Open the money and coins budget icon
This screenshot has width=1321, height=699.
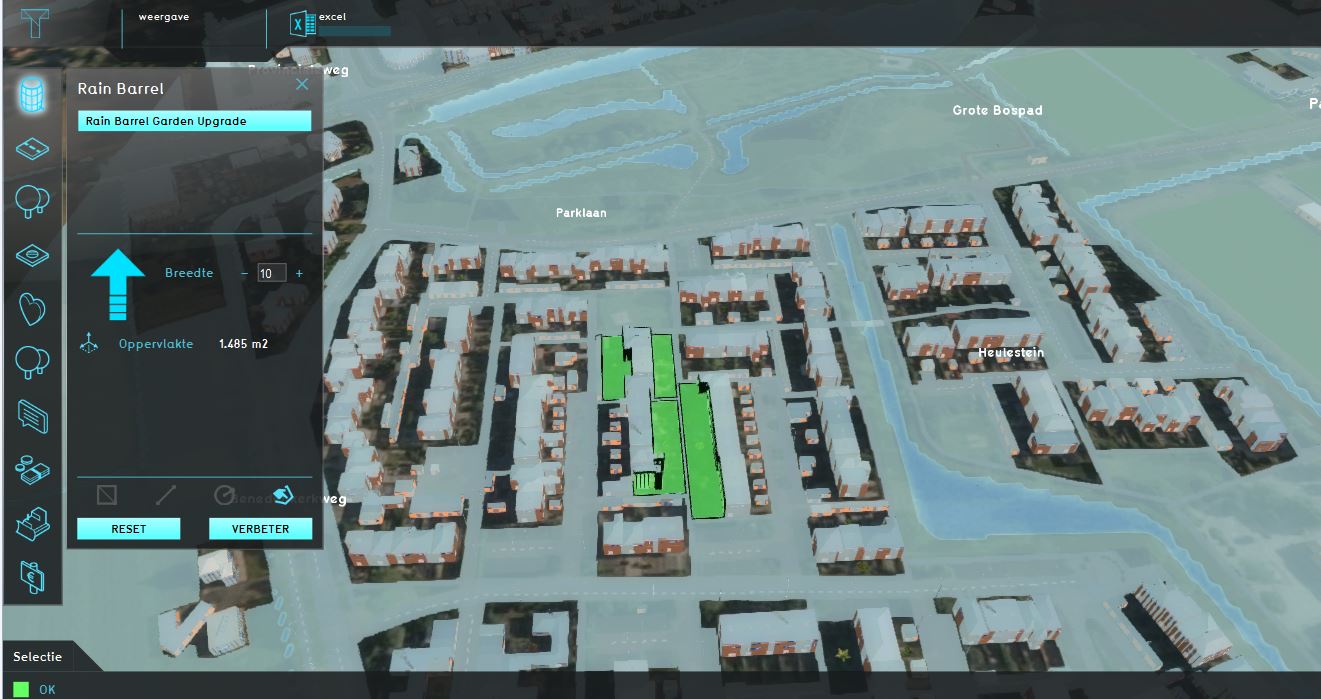click(x=32, y=469)
